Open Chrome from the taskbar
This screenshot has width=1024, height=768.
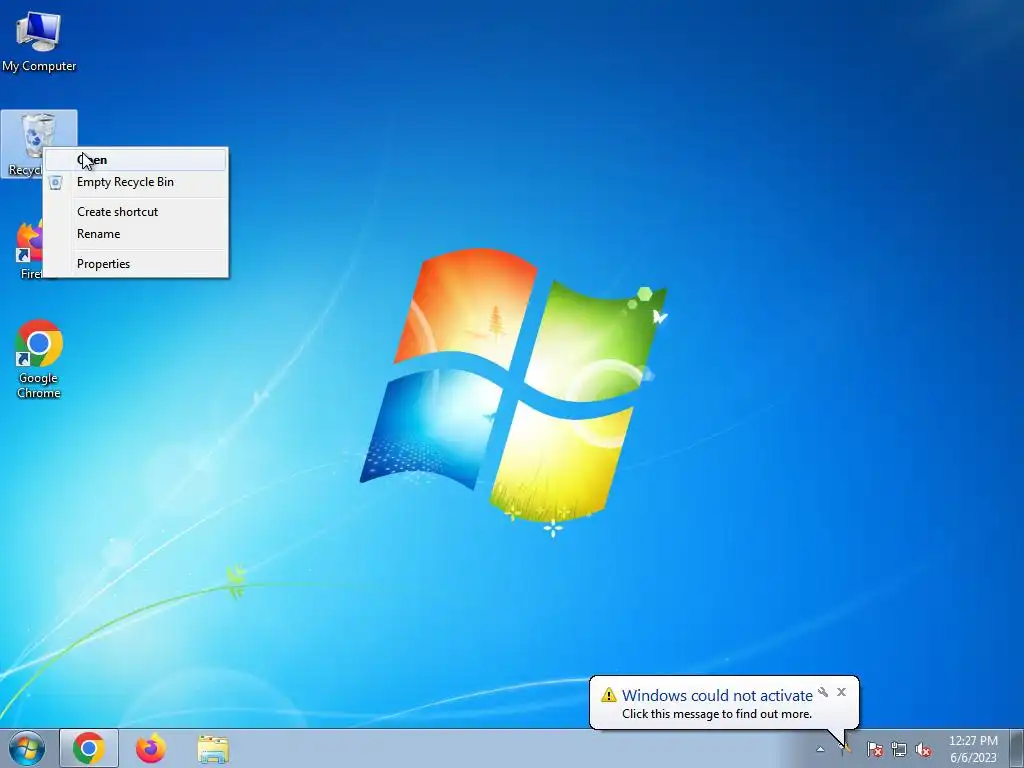89,748
